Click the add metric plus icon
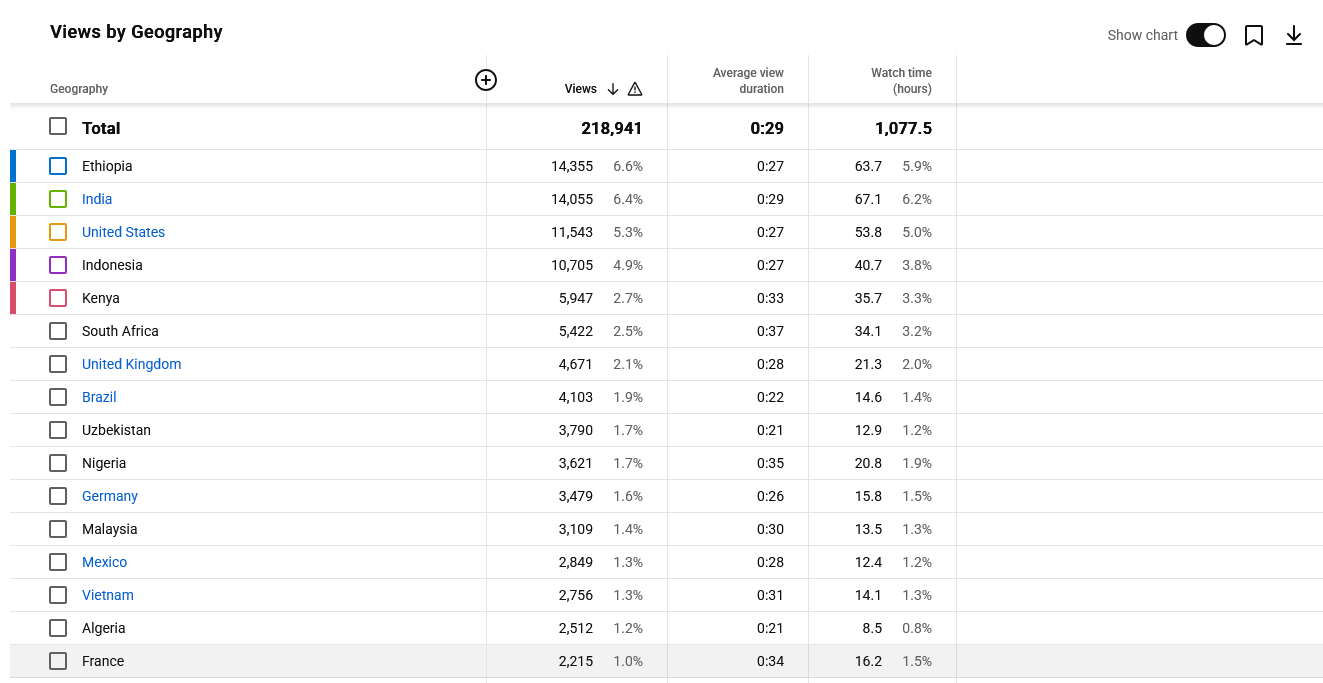Viewport: 1323px width, 683px height. (486, 80)
